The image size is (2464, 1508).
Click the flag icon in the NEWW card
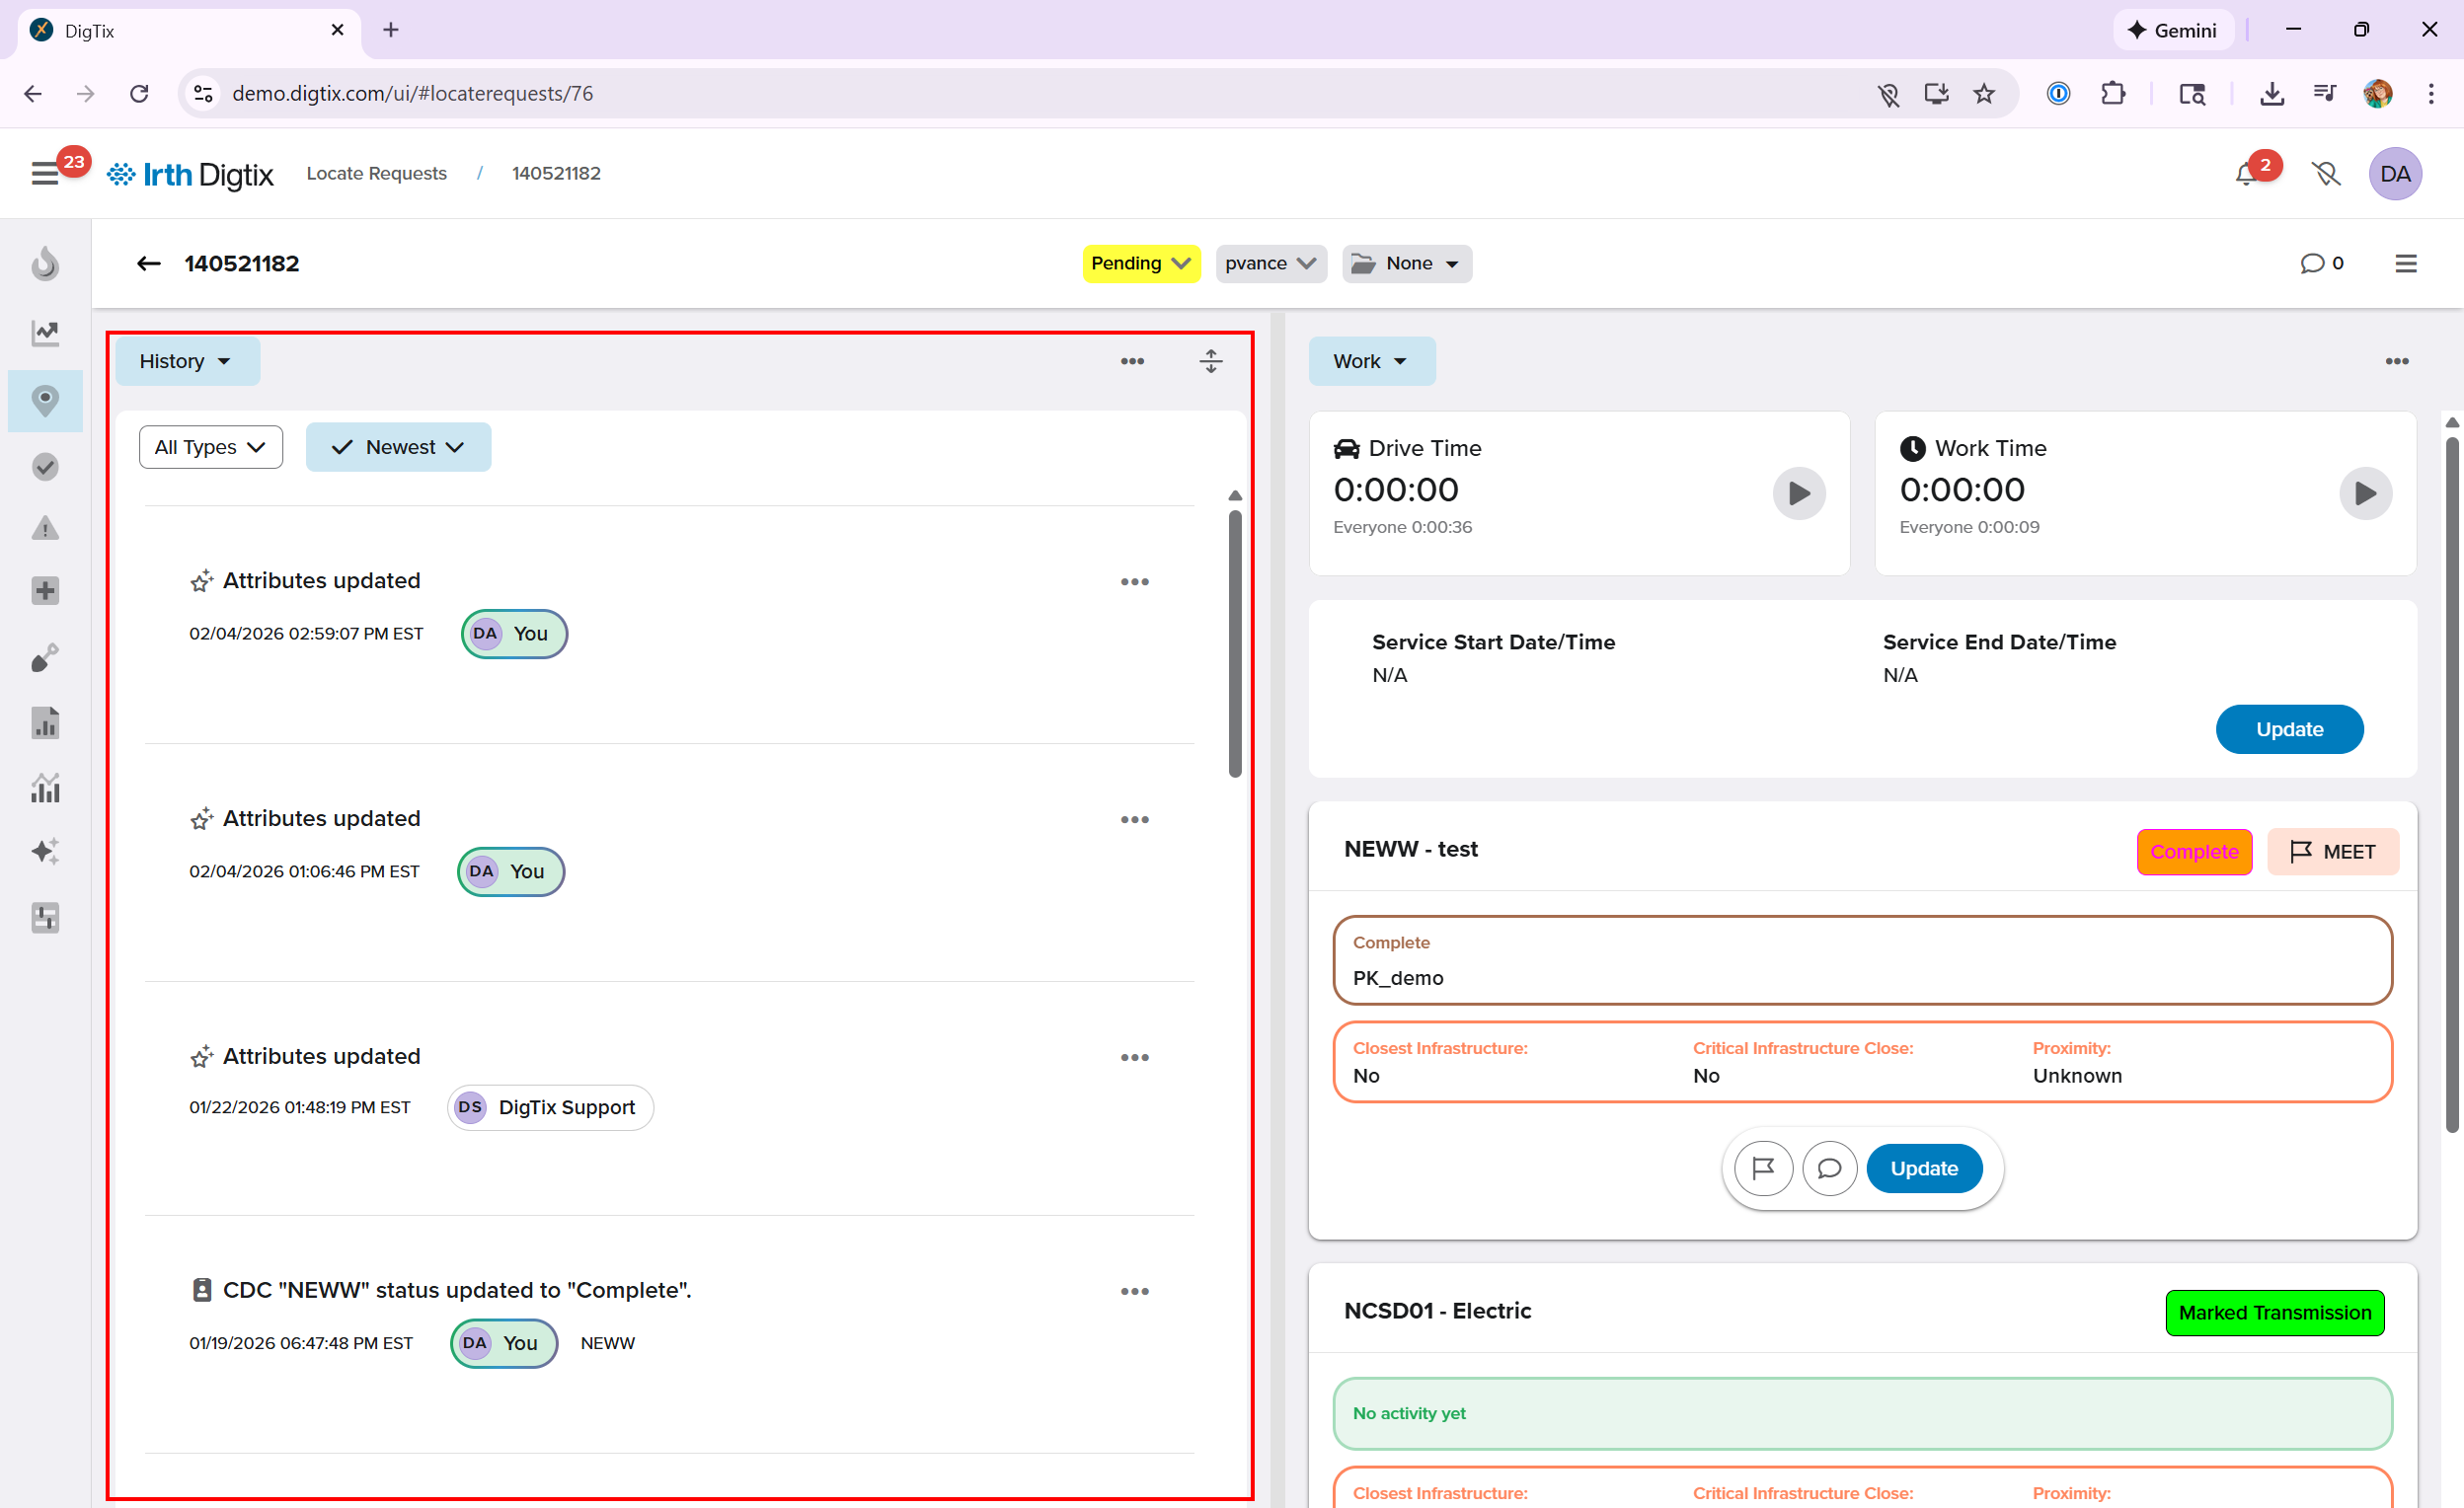[1763, 1168]
